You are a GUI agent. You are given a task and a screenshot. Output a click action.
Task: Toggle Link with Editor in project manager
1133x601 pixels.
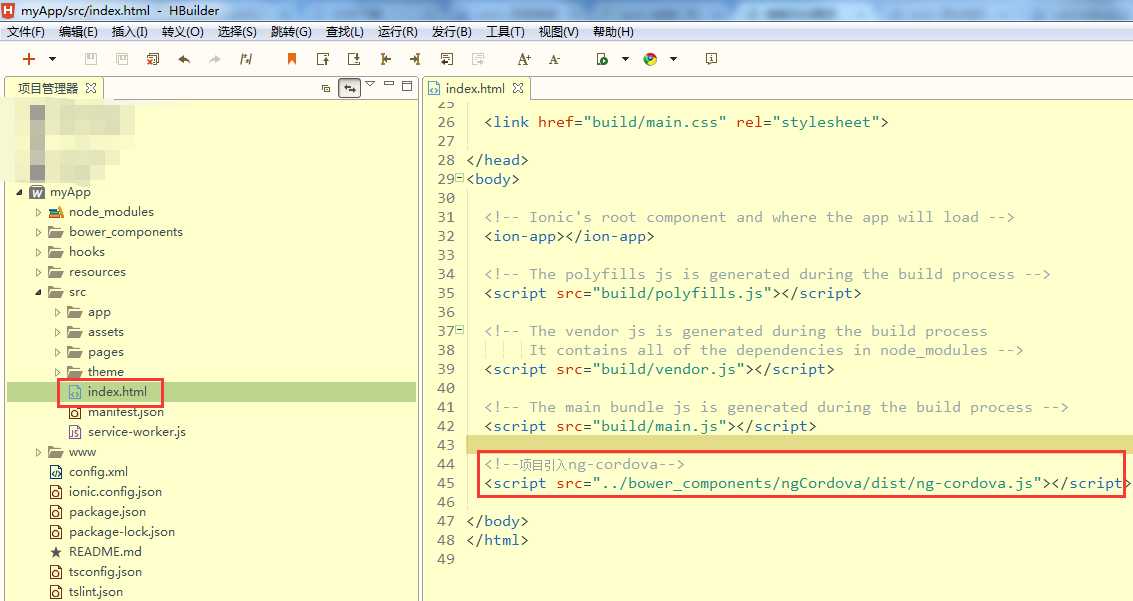(x=350, y=88)
